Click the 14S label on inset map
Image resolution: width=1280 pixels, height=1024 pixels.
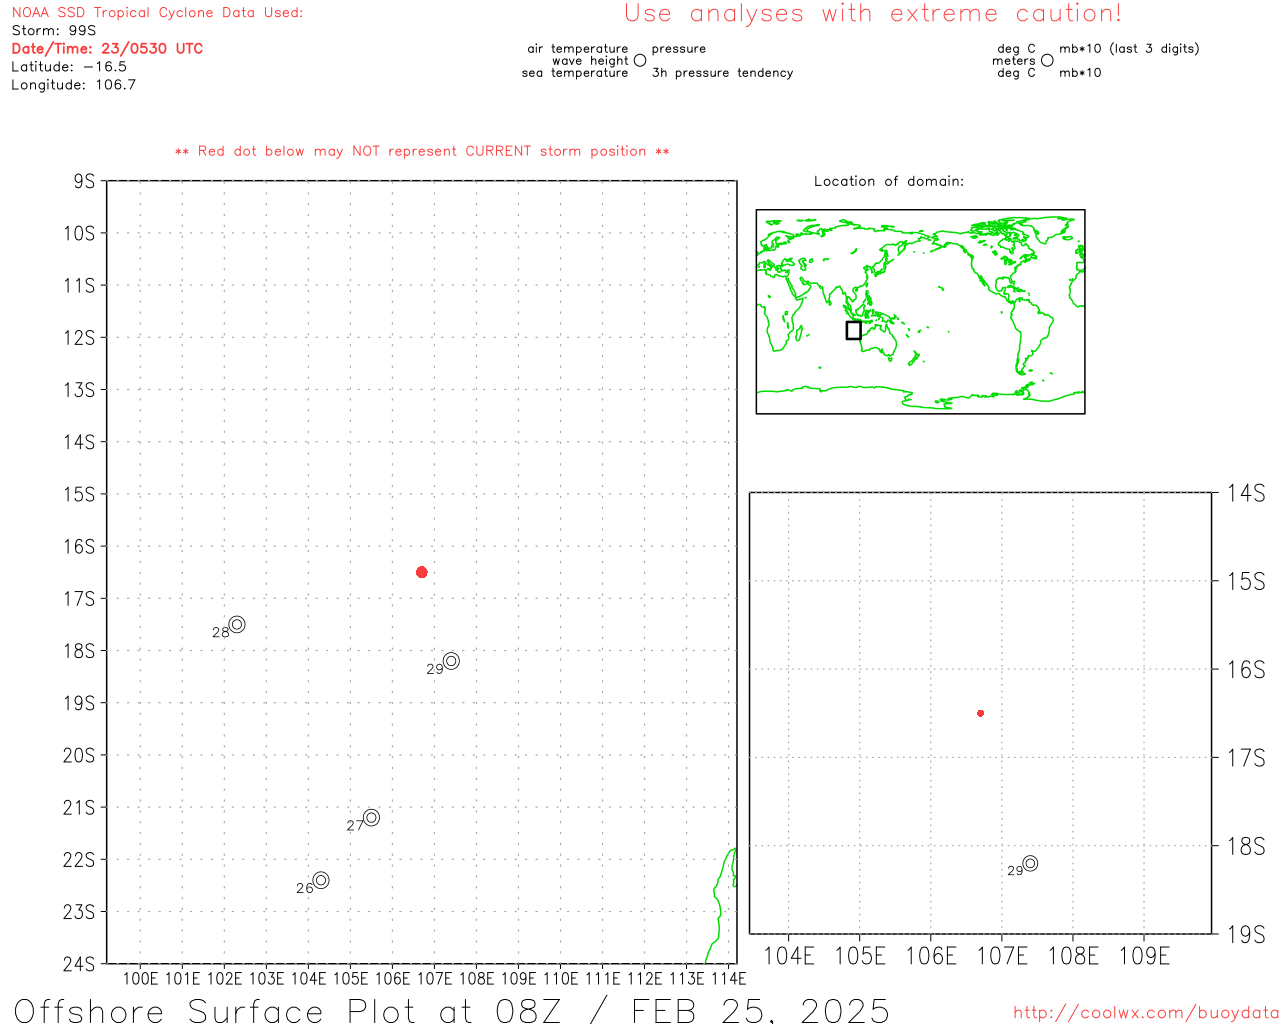point(1246,493)
